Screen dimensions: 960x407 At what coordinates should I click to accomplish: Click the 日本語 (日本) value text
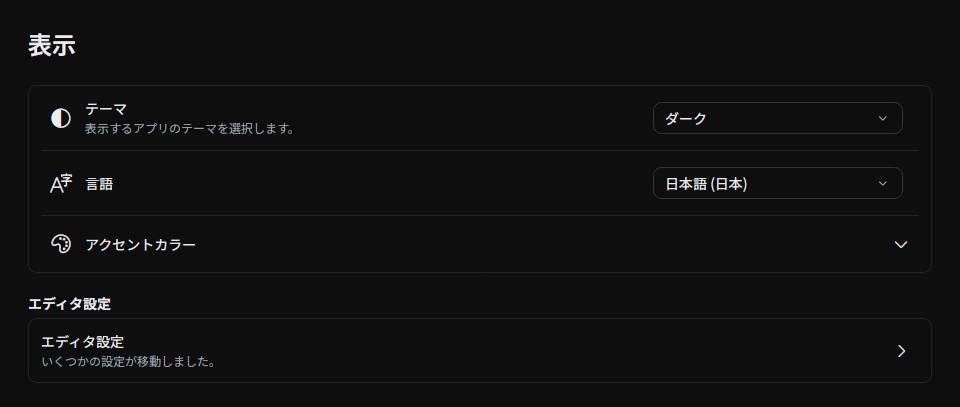(707, 184)
